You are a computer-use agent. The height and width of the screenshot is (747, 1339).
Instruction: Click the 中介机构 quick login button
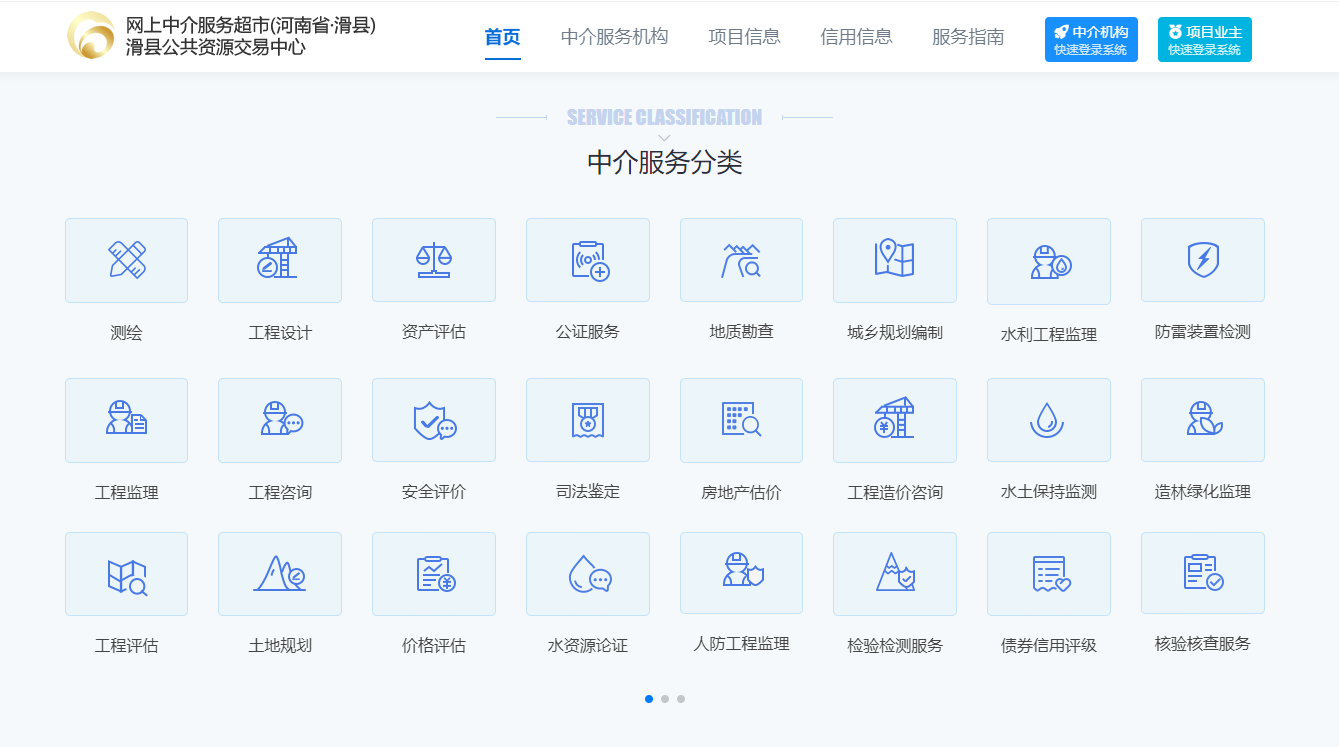1090,40
